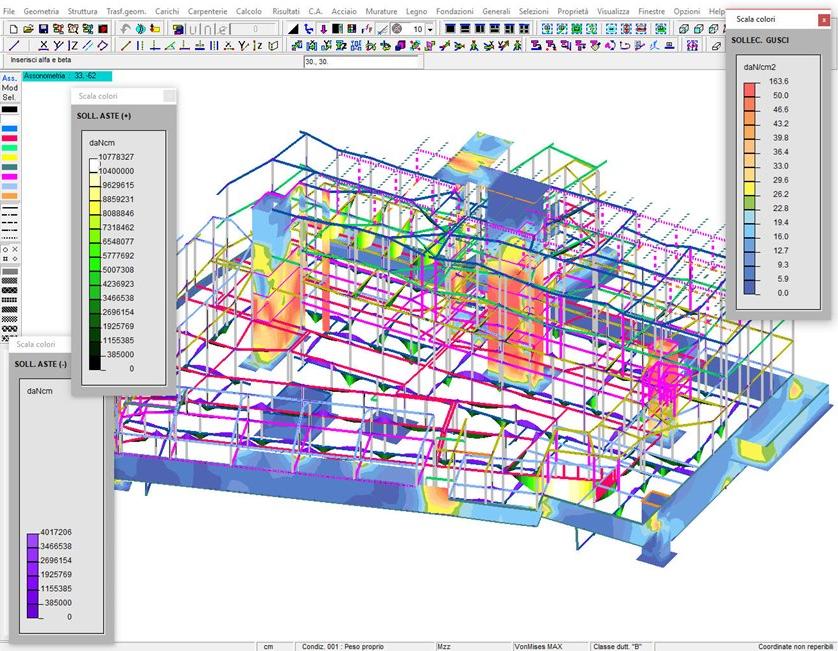Click the X axis view icon

pyautogui.click(x=43, y=46)
